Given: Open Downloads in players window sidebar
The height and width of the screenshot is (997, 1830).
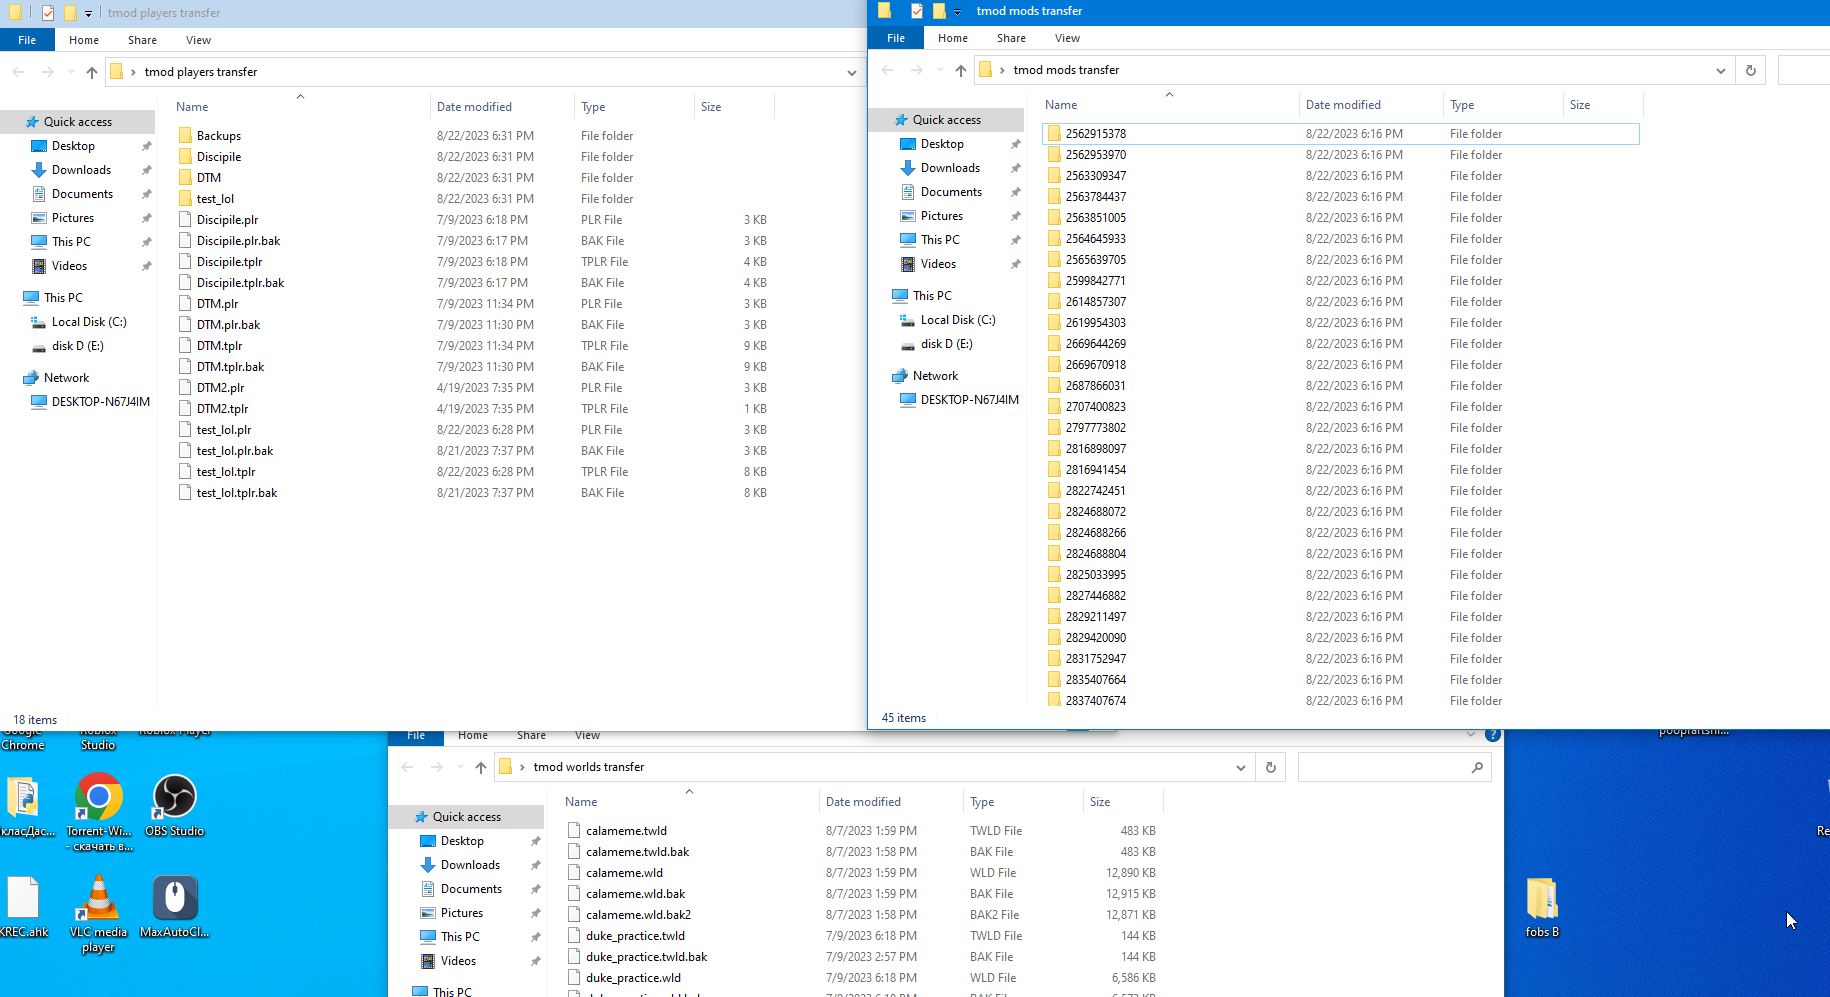Looking at the screenshot, I should click(x=81, y=170).
